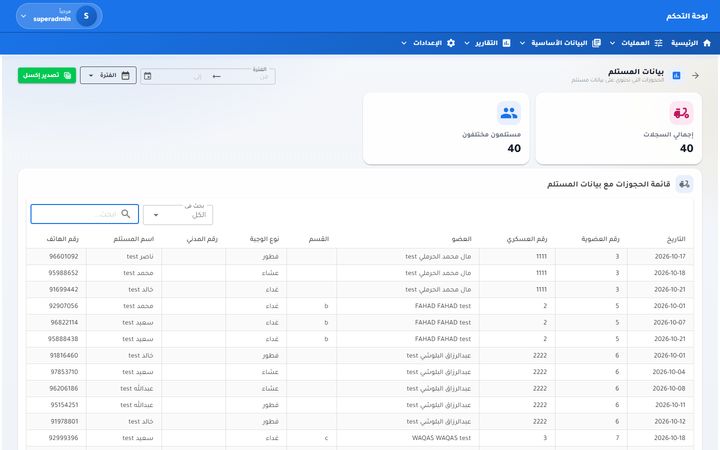Click phone number 91699442
The image size is (720, 450).
click(63, 289)
